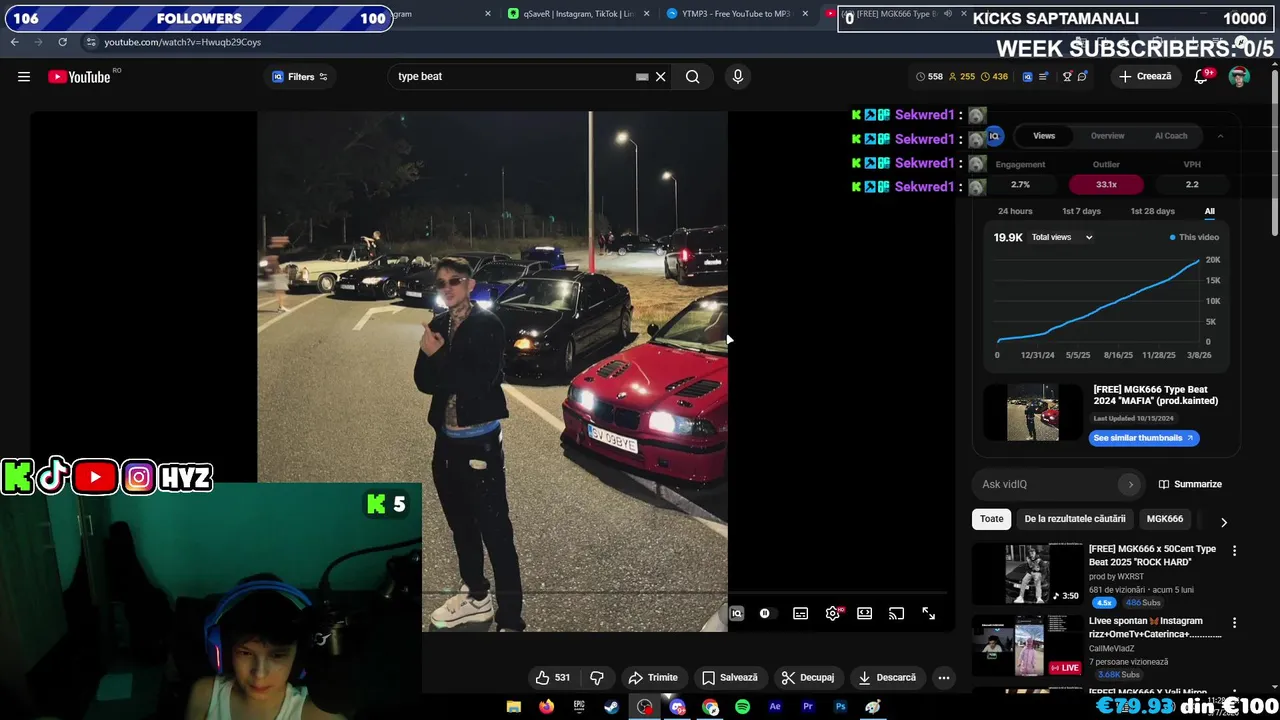Send the Ask vidIQ query with the arrow
This screenshot has height=720, width=1280.
(x=1131, y=484)
